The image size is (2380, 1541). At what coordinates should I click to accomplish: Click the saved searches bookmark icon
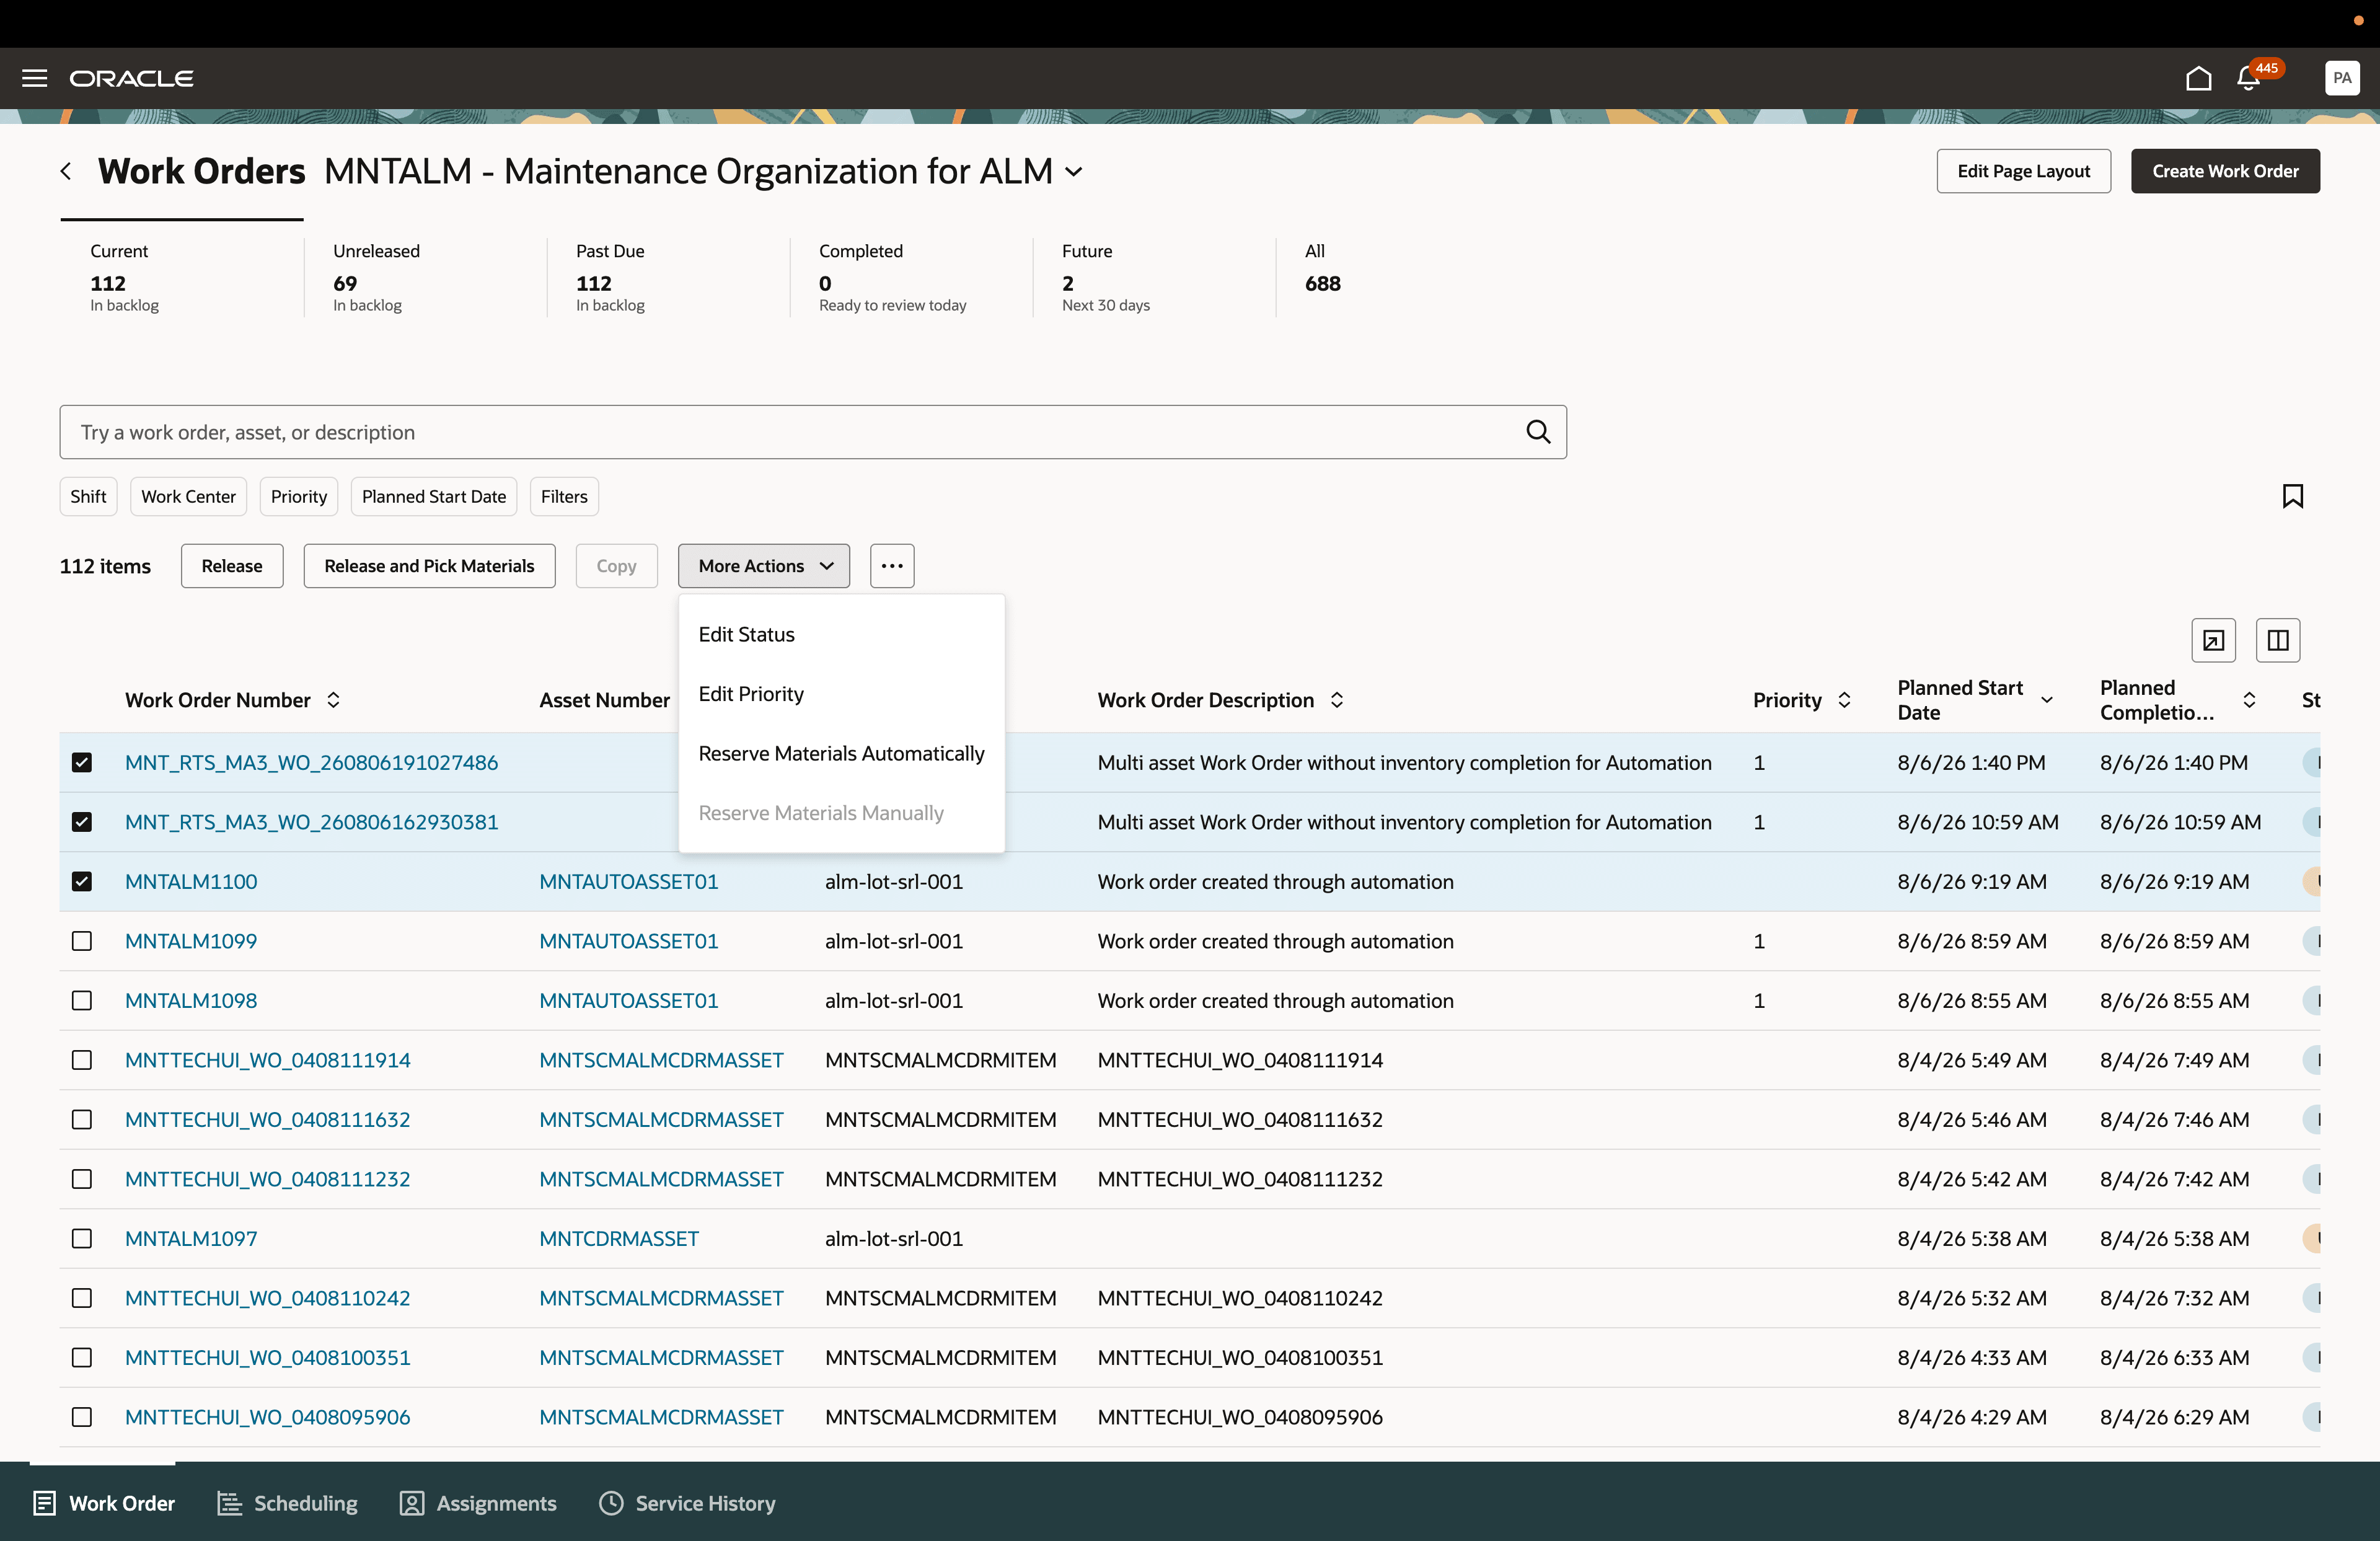[2293, 496]
